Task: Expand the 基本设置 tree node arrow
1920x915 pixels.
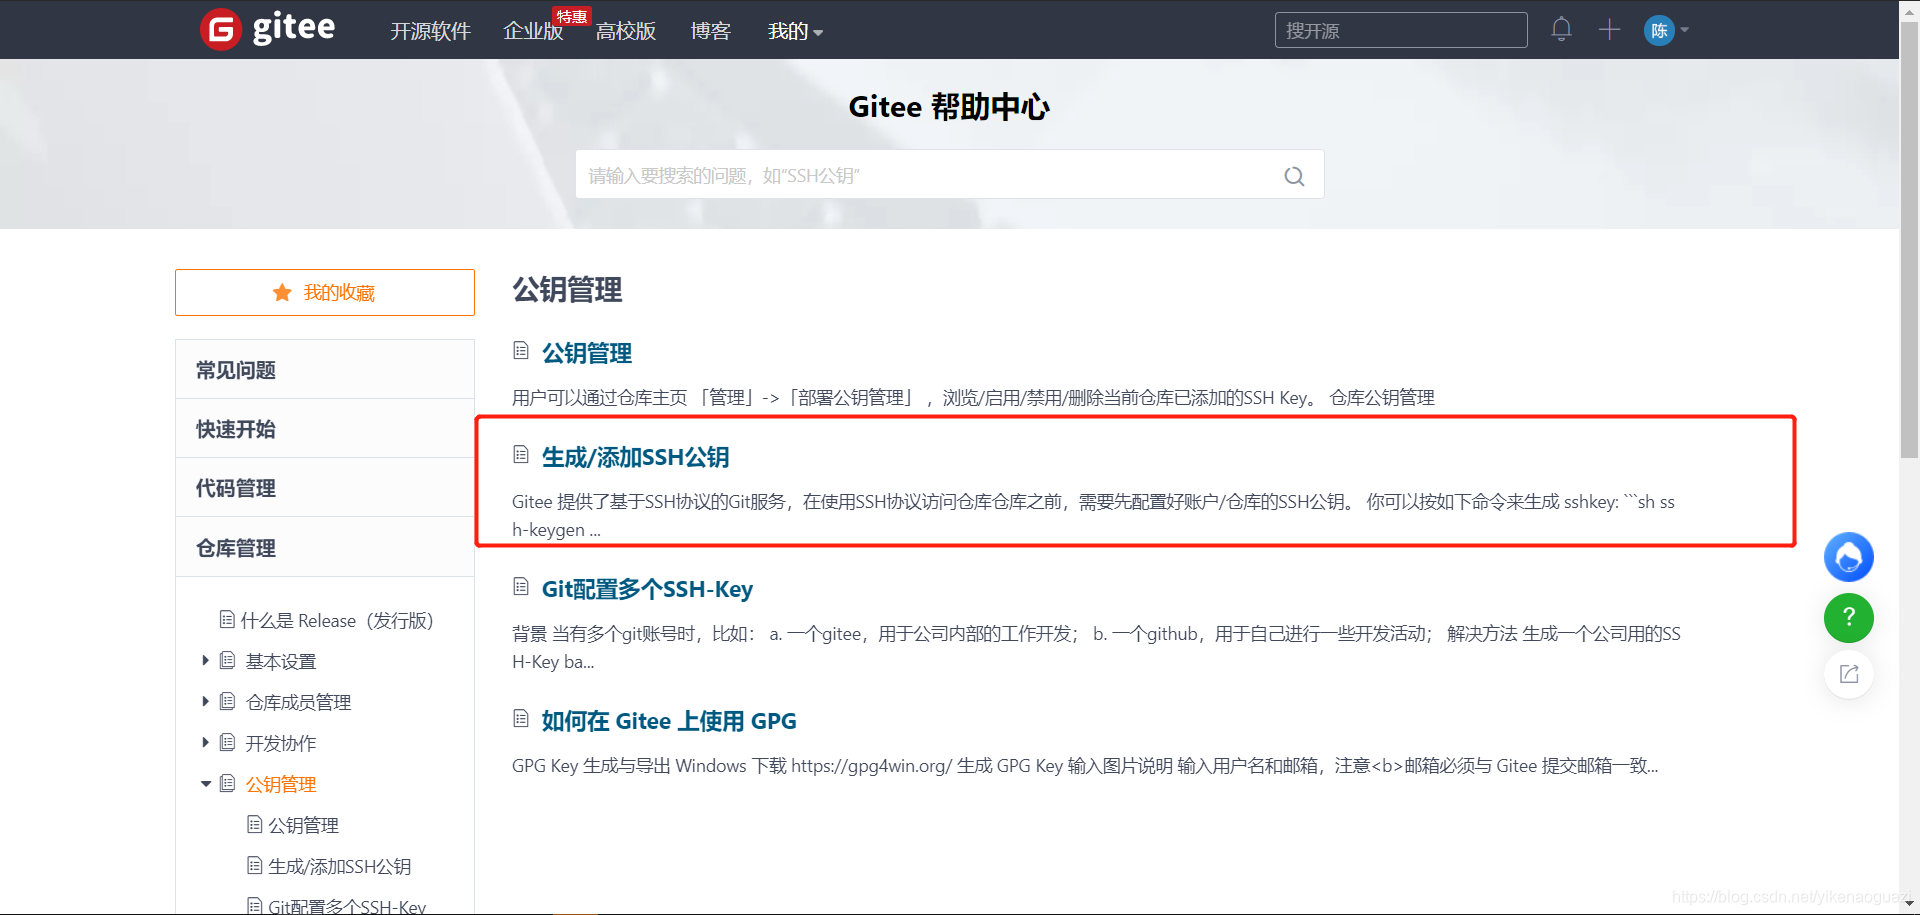Action: (205, 660)
